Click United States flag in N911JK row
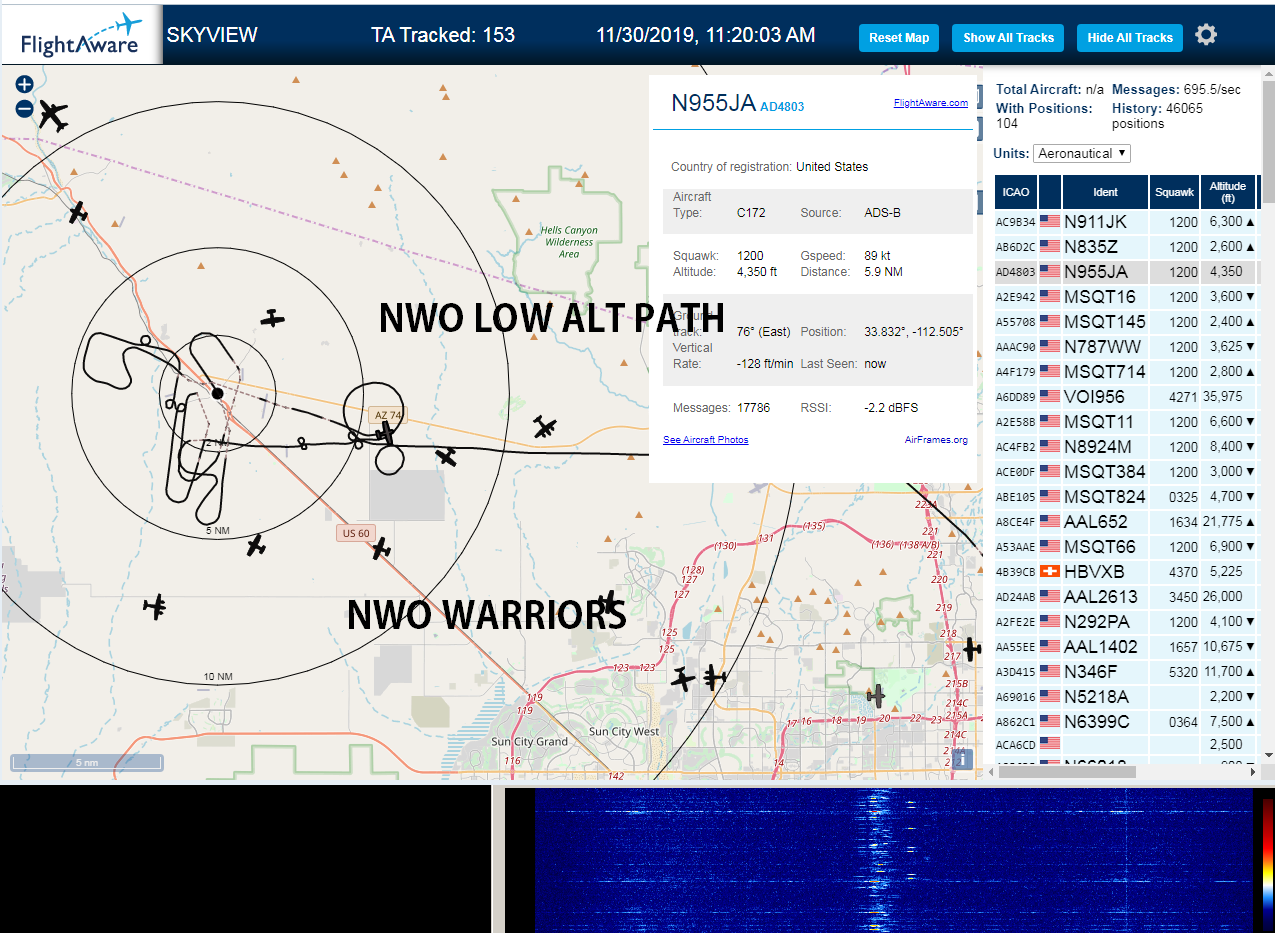The height and width of the screenshot is (933, 1275). coord(1050,222)
